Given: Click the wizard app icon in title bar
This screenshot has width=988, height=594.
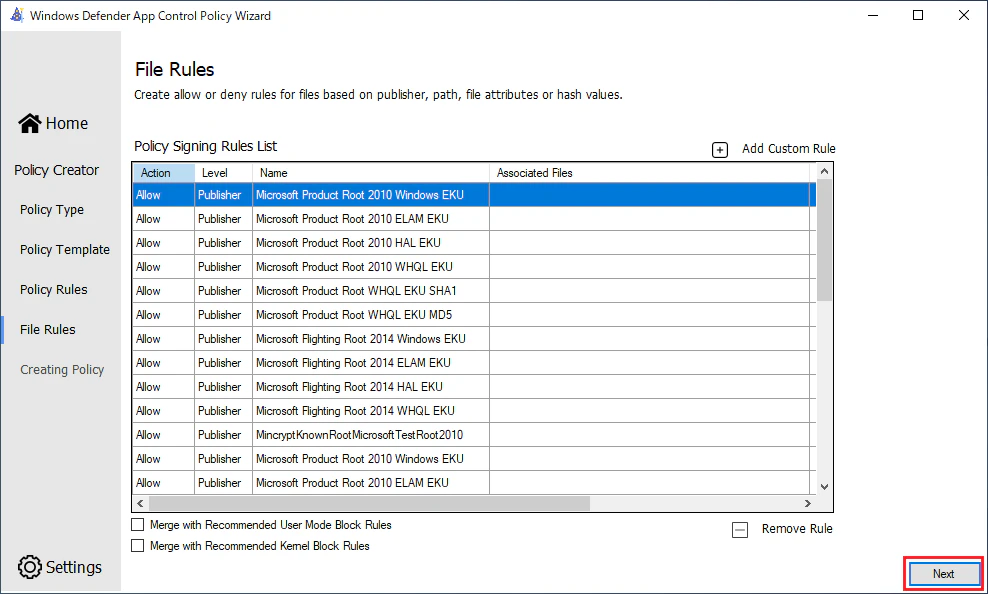Looking at the screenshot, I should [17, 14].
